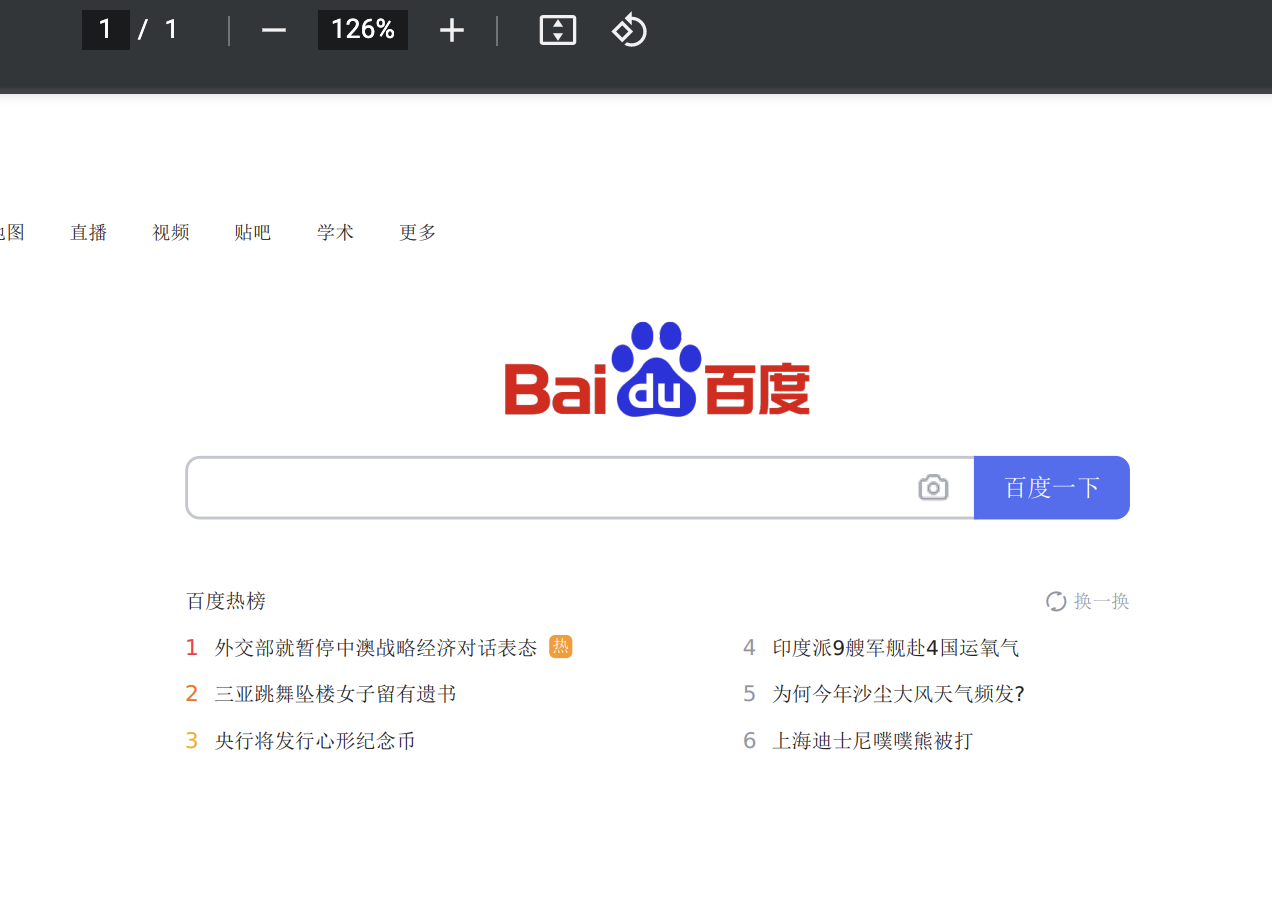Click the 直播 navigation item
Screen dimensions: 1272x912
[88, 232]
